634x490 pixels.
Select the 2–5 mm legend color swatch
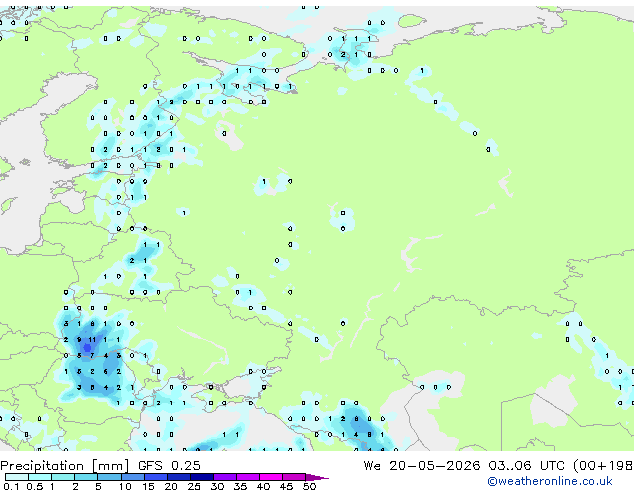click(86, 477)
